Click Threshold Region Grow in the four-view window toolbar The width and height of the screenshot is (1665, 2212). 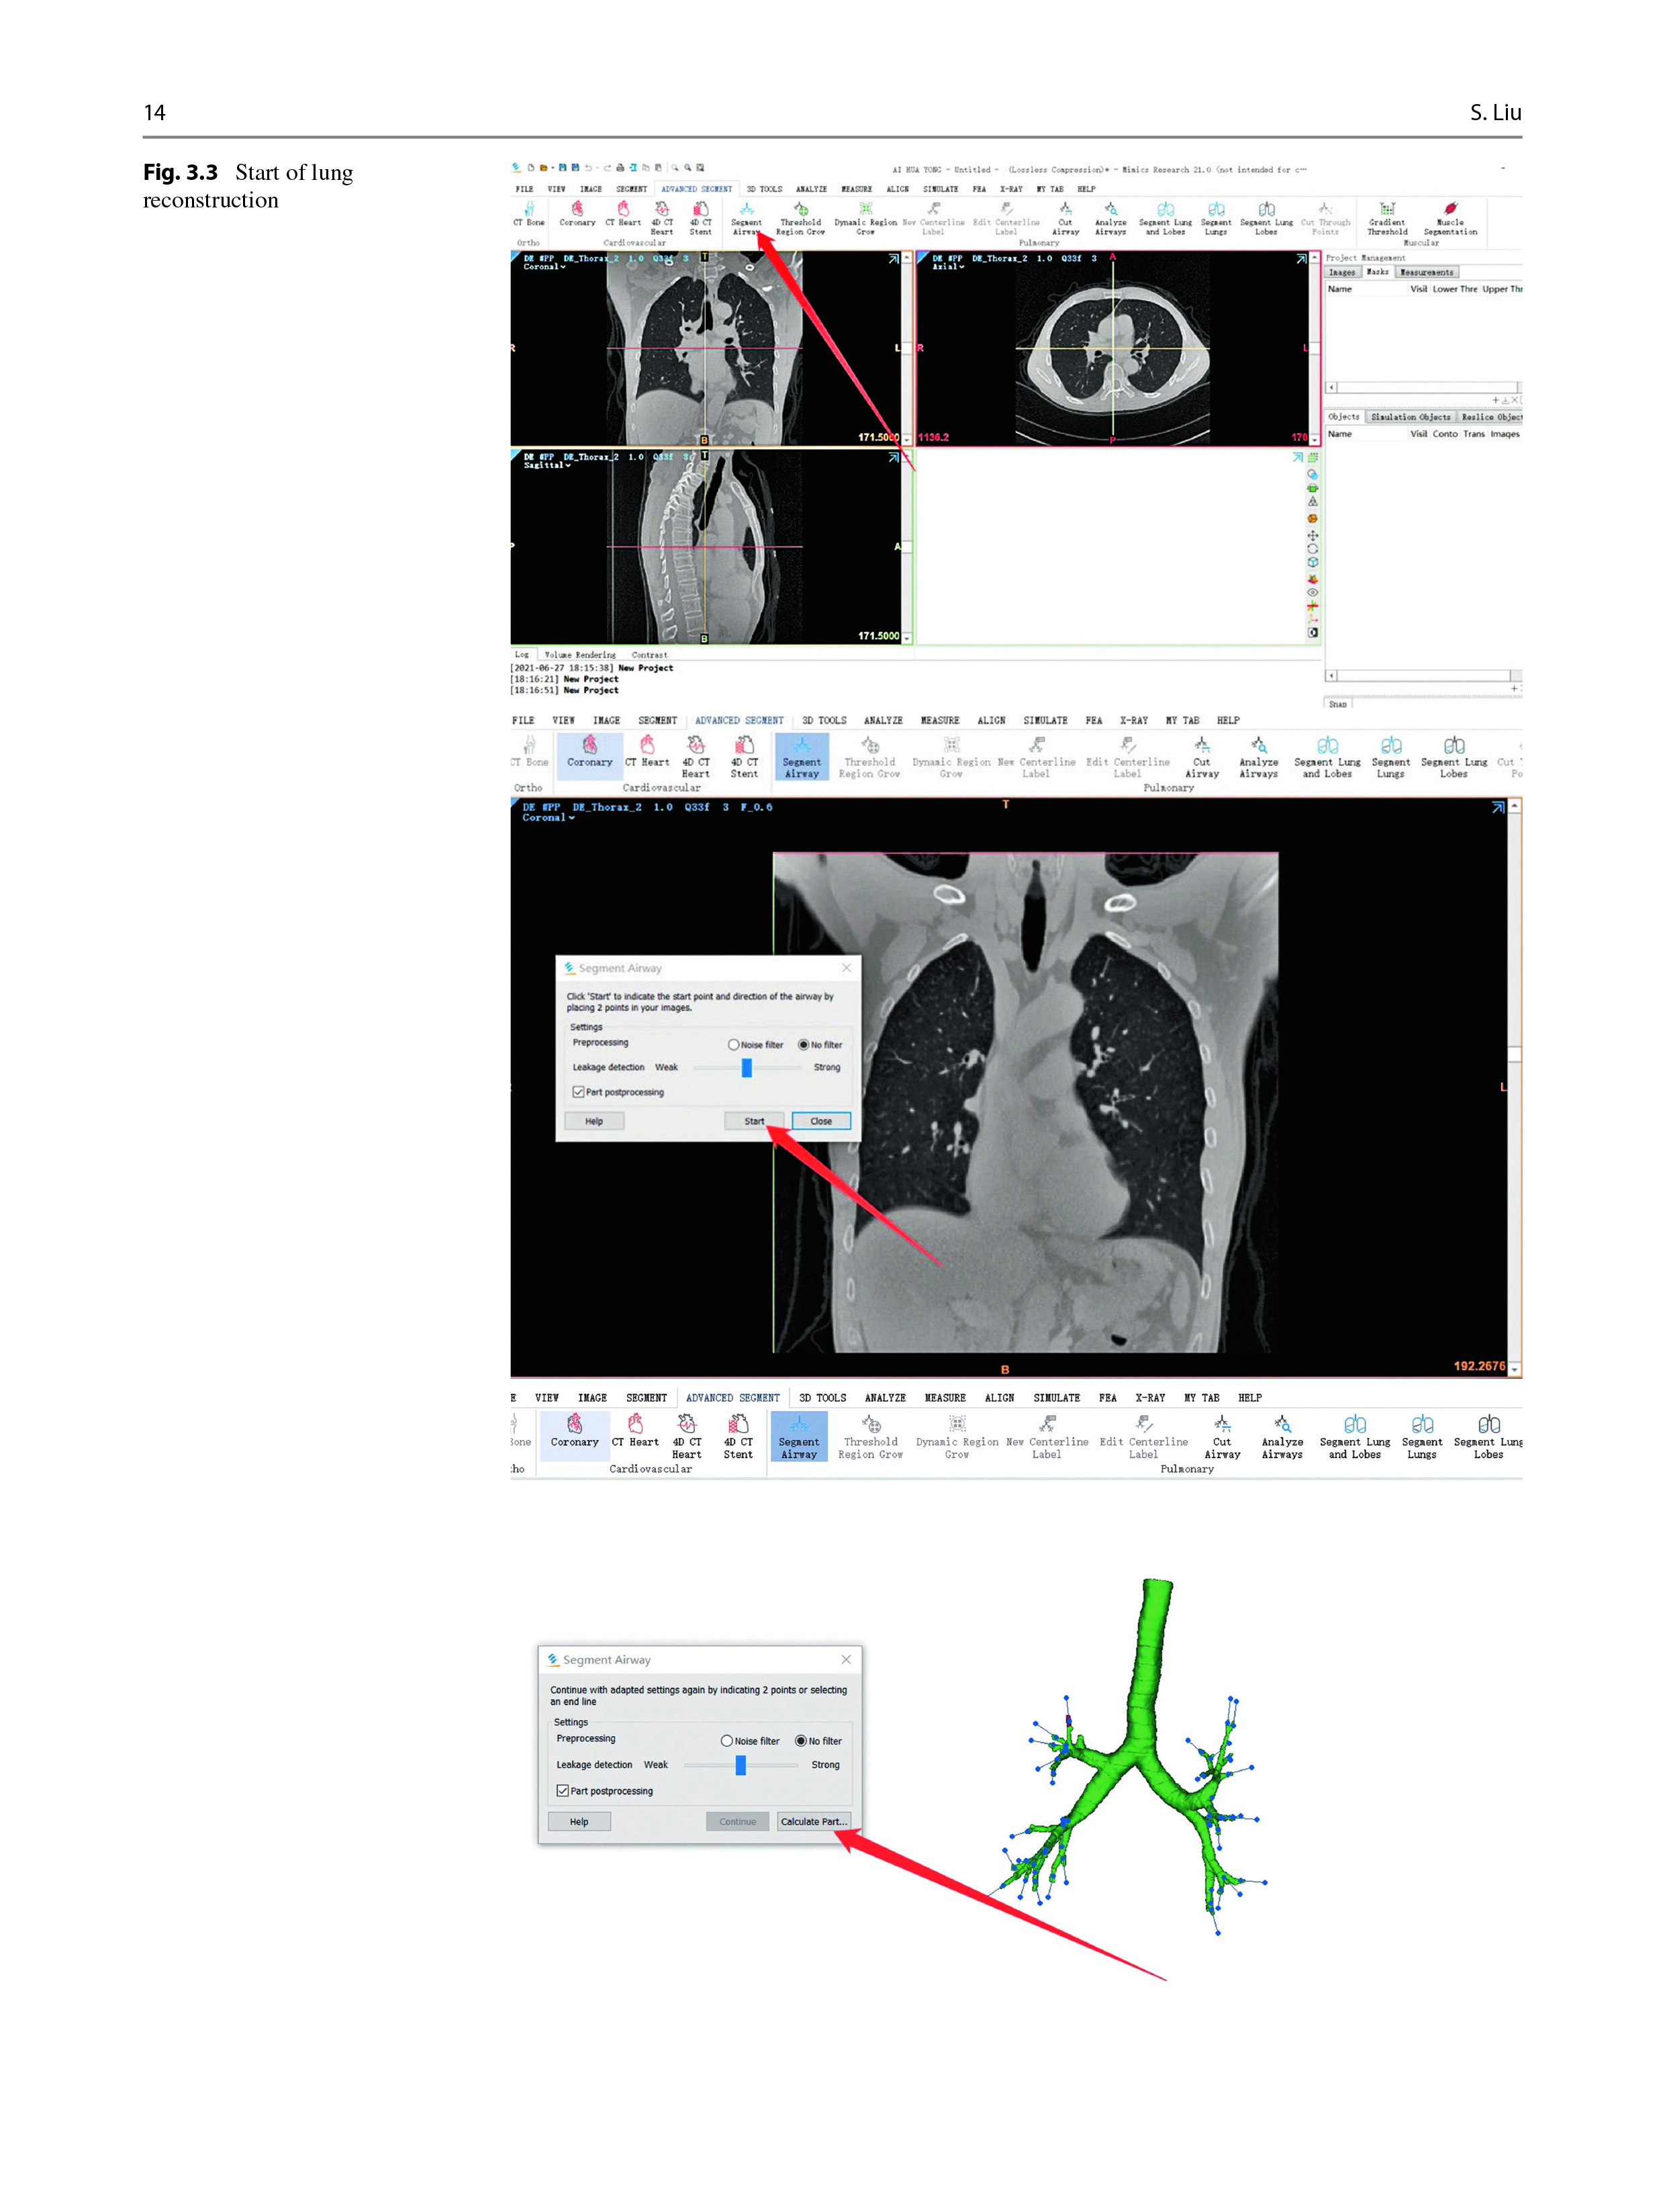(x=800, y=219)
